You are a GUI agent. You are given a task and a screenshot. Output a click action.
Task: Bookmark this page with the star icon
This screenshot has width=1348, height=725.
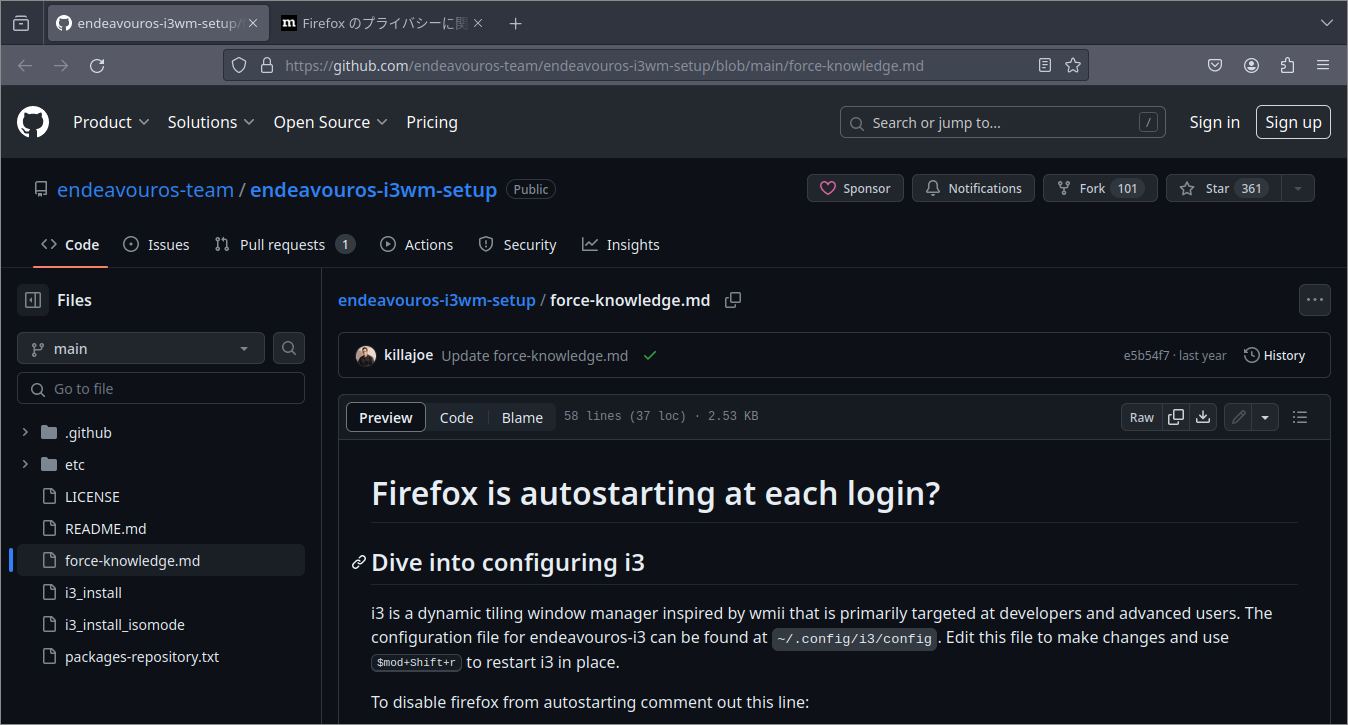tap(1073, 65)
